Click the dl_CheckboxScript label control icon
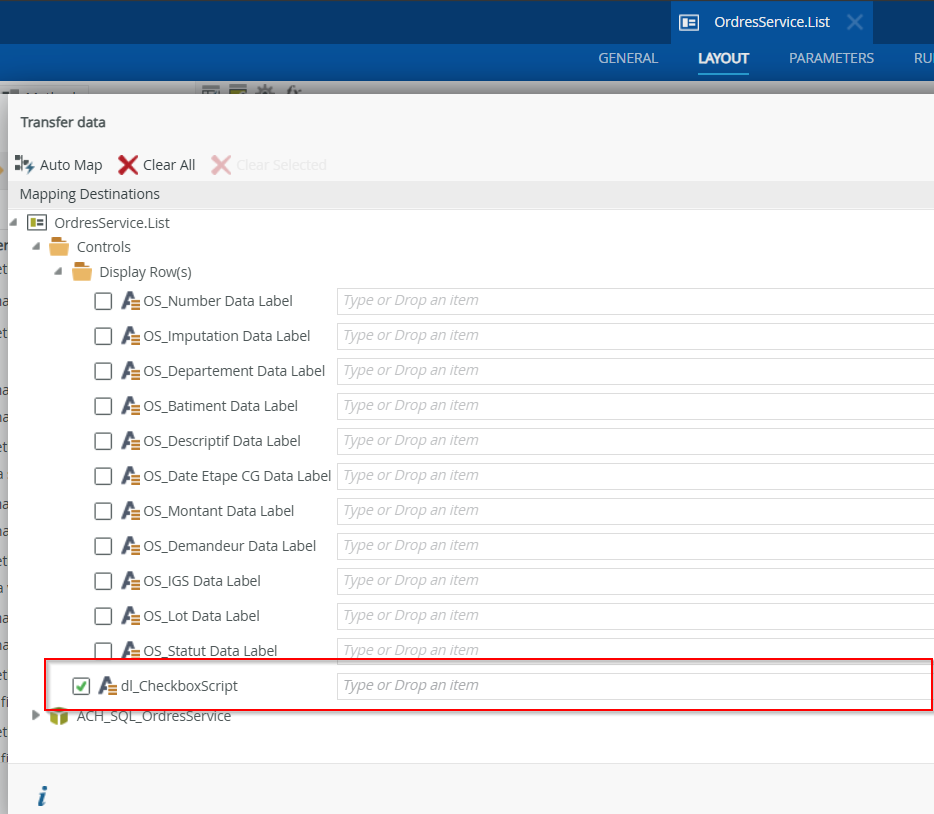Screen dimensions: 934x814 (108, 686)
